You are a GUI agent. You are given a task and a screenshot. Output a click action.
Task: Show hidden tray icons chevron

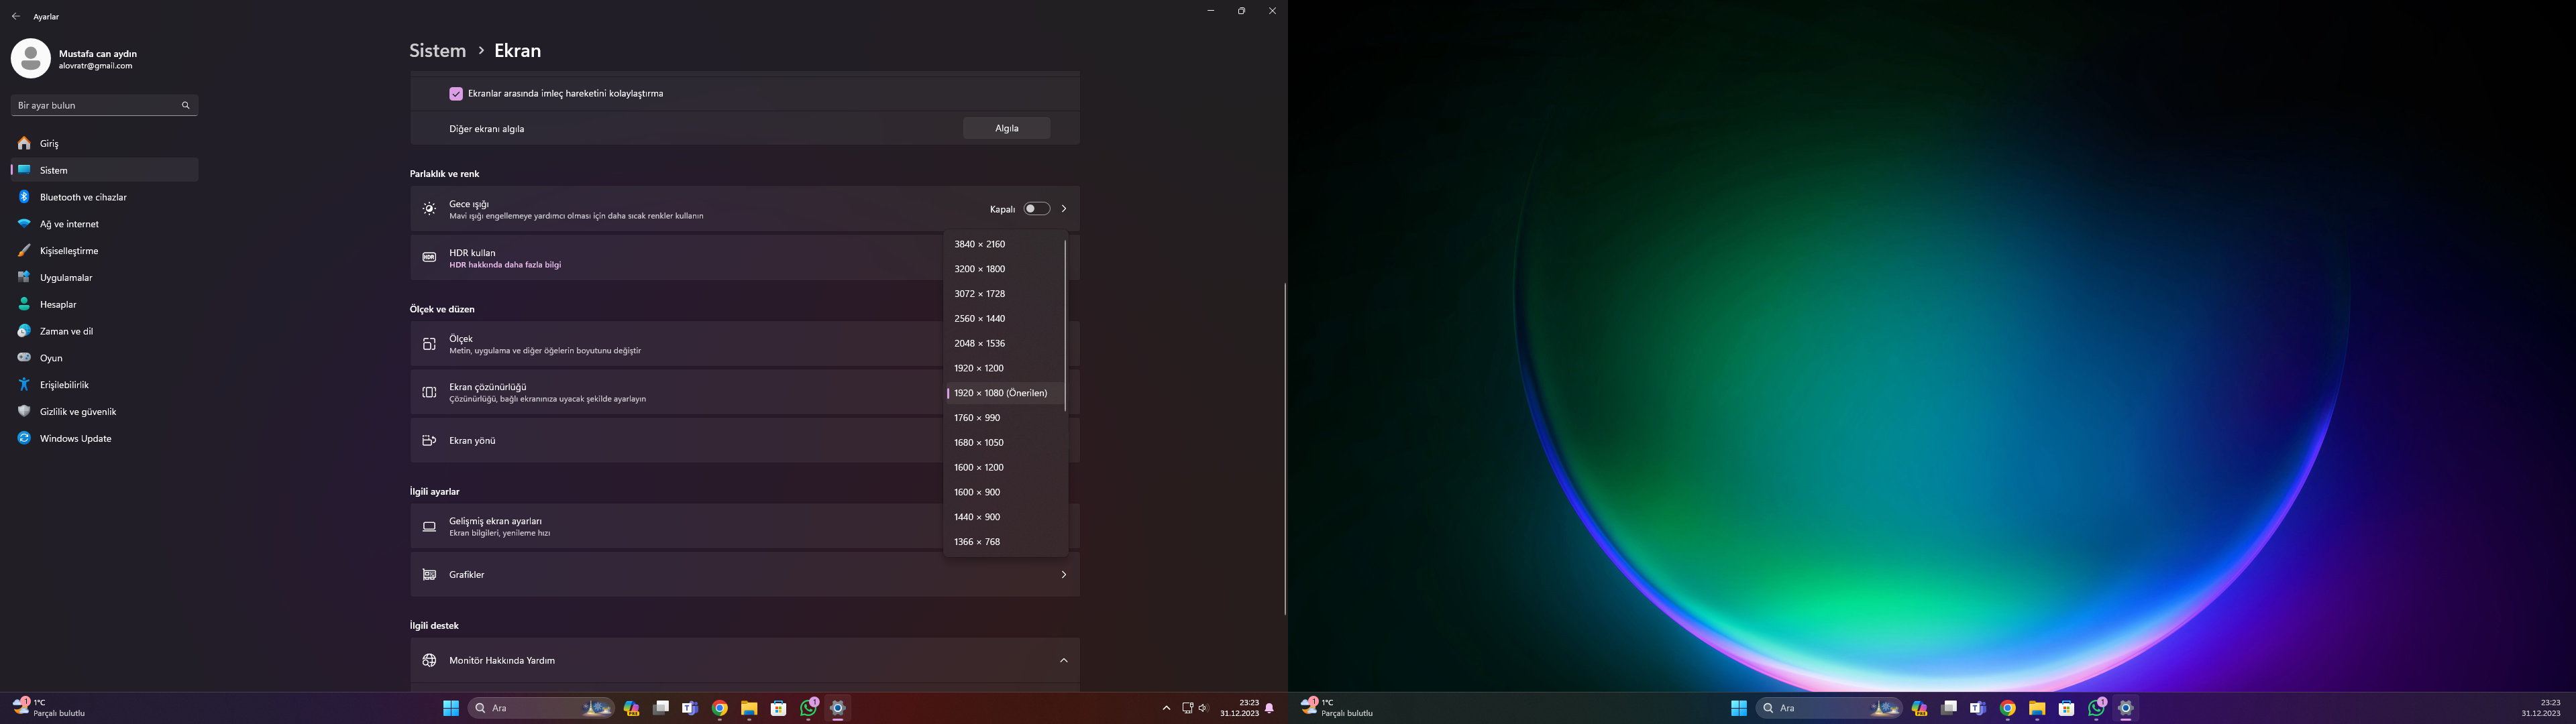pyautogui.click(x=1166, y=708)
